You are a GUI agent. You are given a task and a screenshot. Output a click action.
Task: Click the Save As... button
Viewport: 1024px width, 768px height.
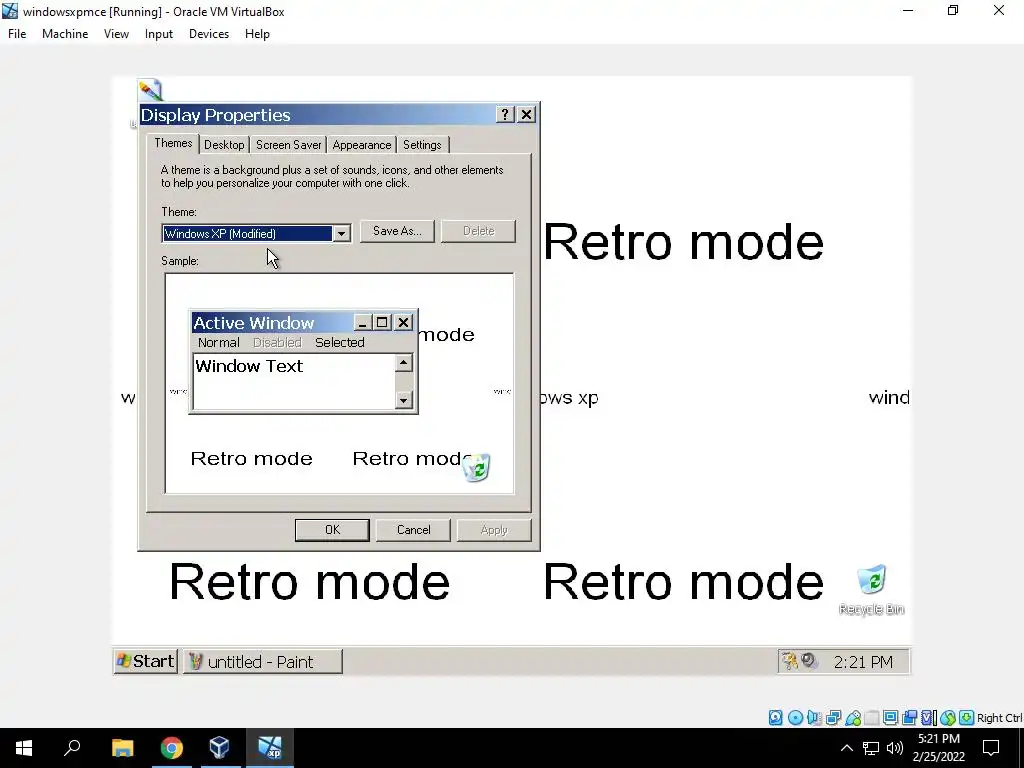(x=397, y=231)
